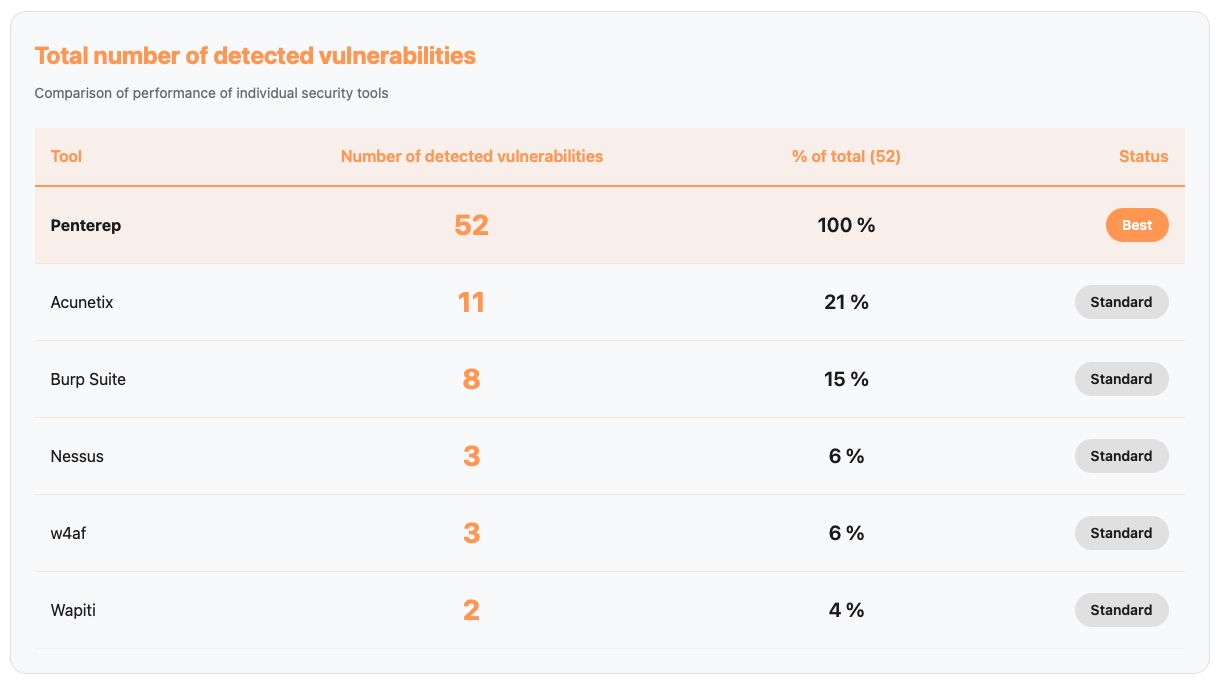Select the w4af tool name
This screenshot has width=1219, height=685.
click(x=68, y=533)
